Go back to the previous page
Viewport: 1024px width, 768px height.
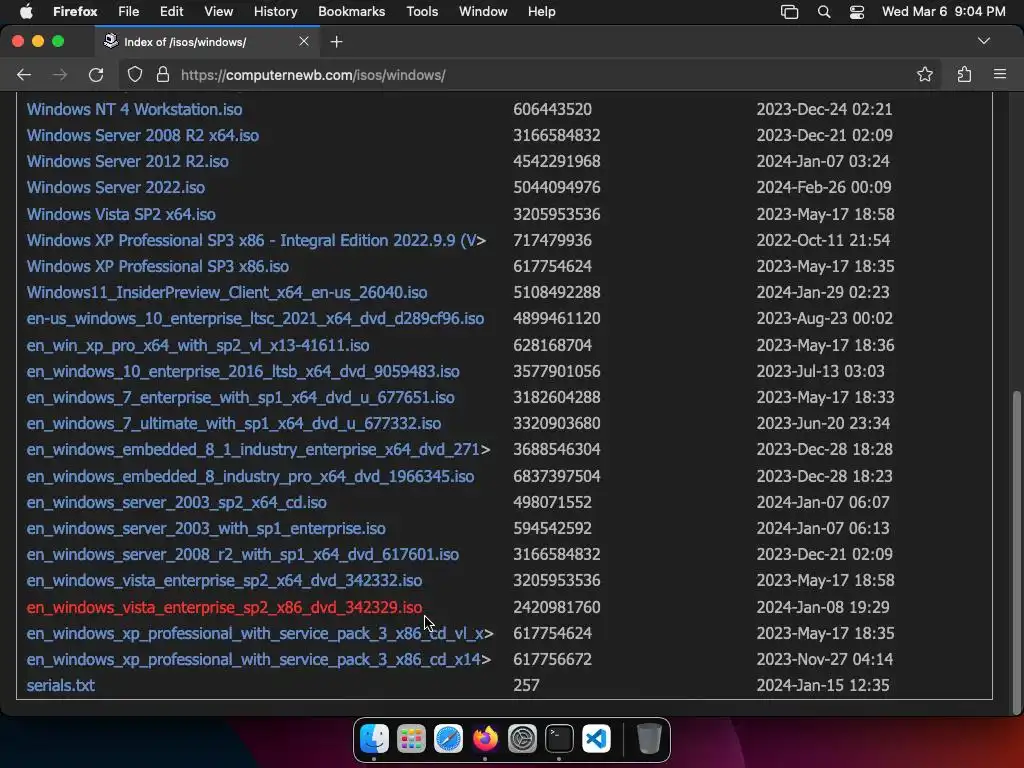[24, 74]
